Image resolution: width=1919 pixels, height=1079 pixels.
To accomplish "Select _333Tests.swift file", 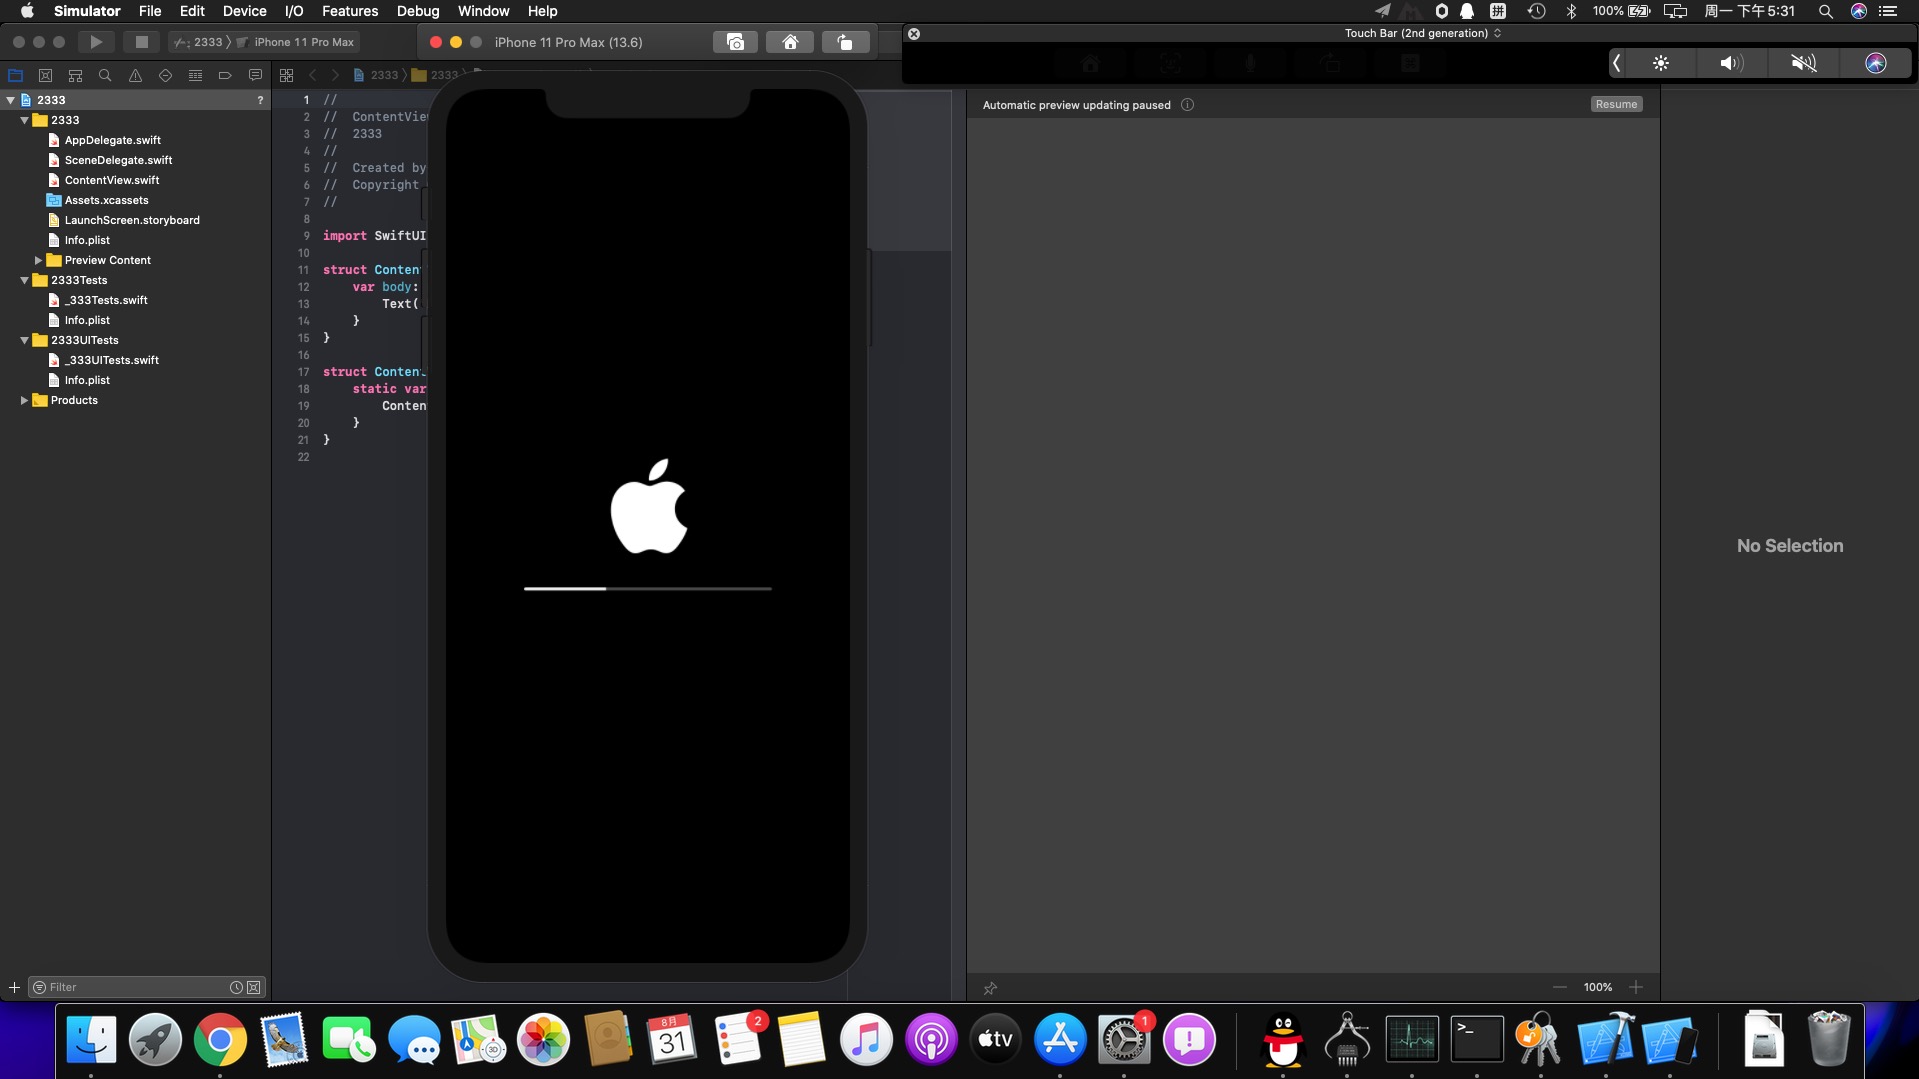I will tap(106, 300).
